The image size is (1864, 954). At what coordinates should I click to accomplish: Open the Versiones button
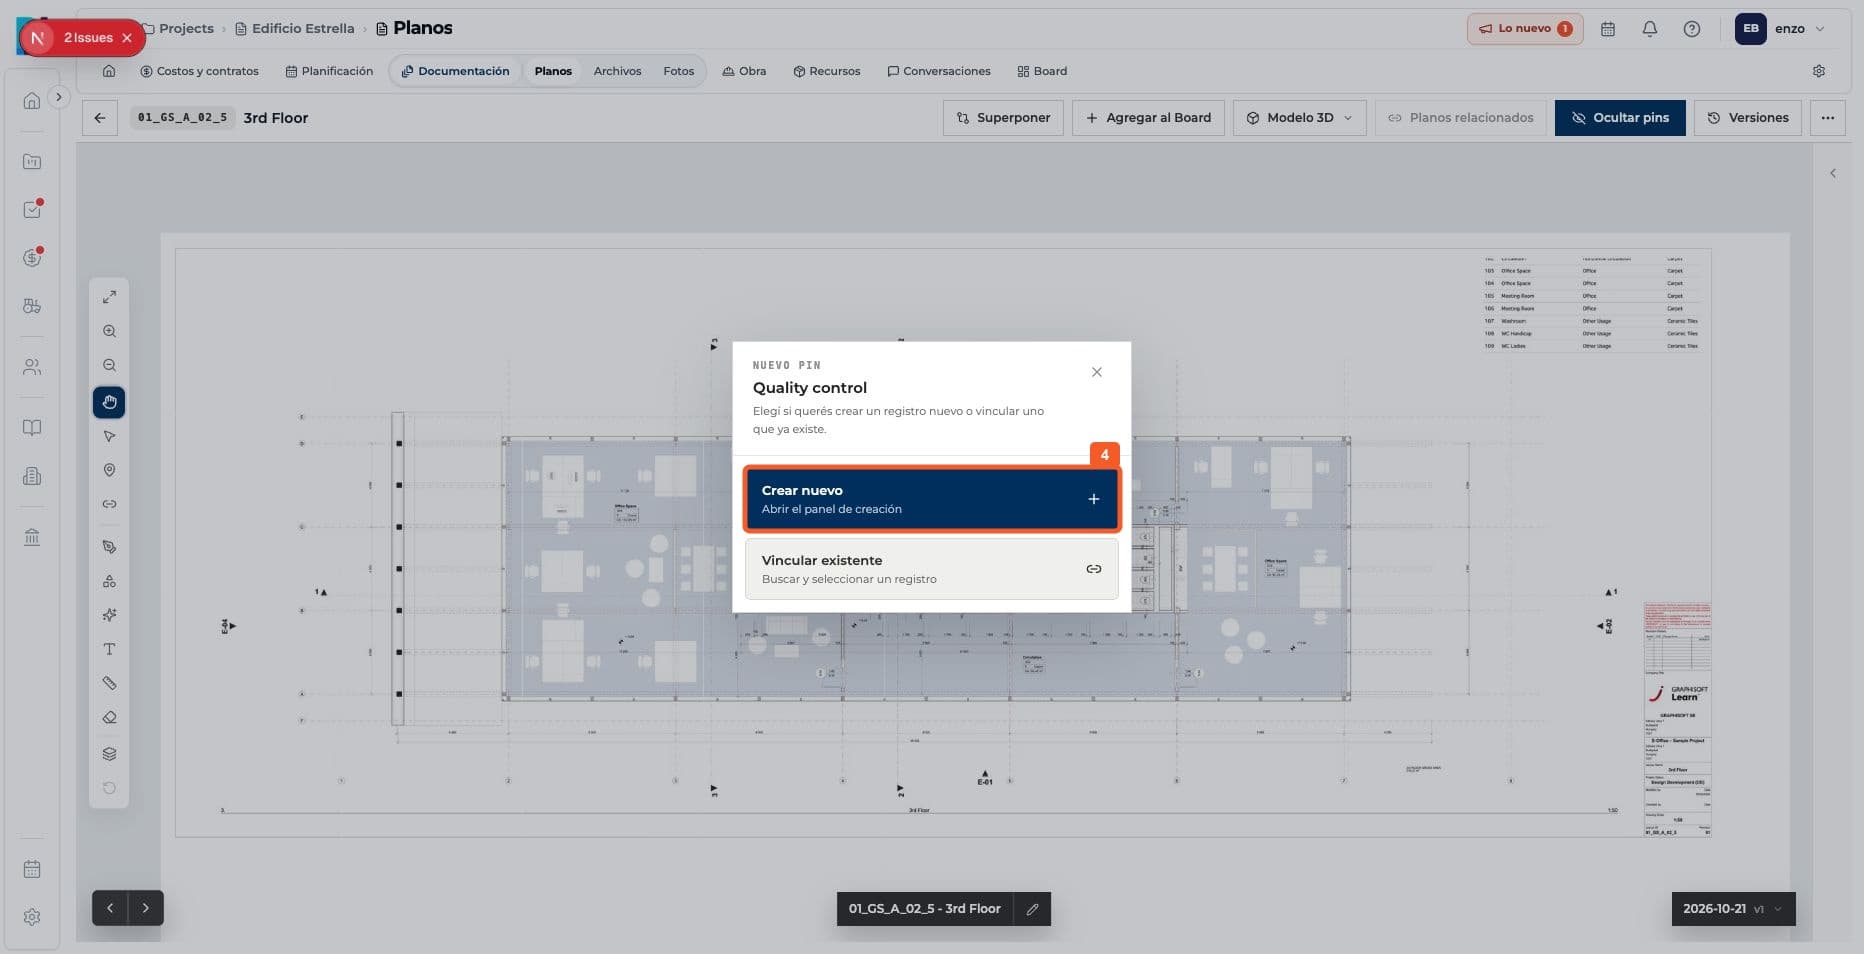pos(1748,118)
